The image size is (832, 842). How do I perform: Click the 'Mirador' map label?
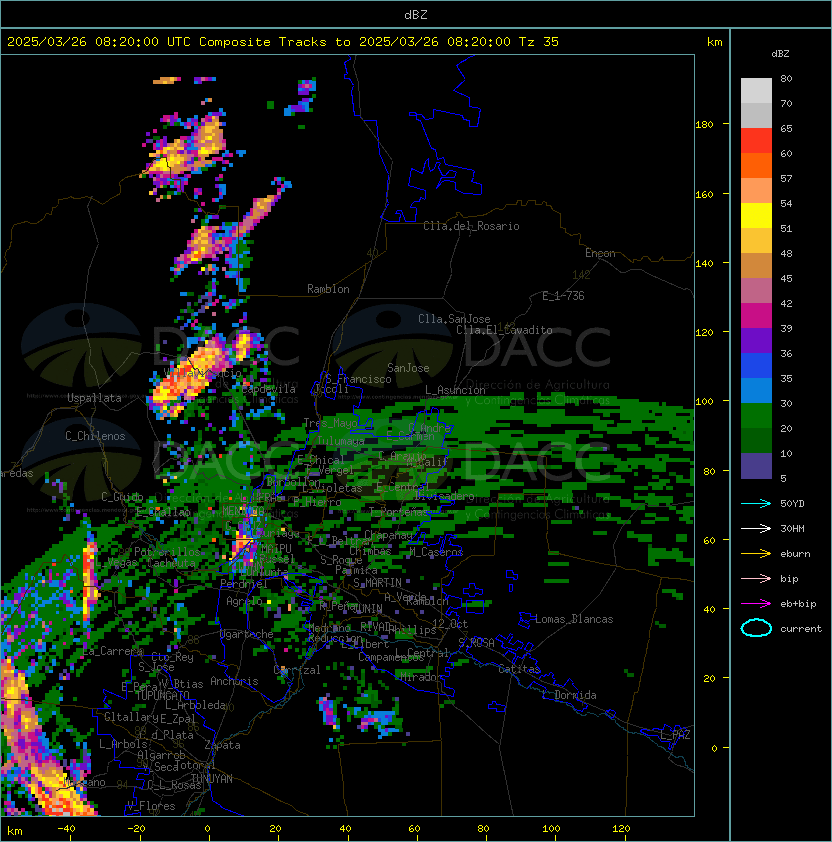pos(421,677)
